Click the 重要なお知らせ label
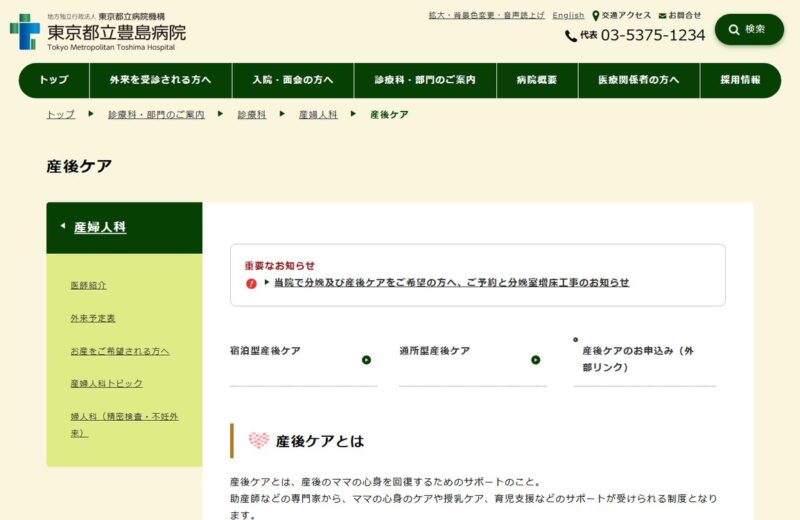 tap(280, 265)
